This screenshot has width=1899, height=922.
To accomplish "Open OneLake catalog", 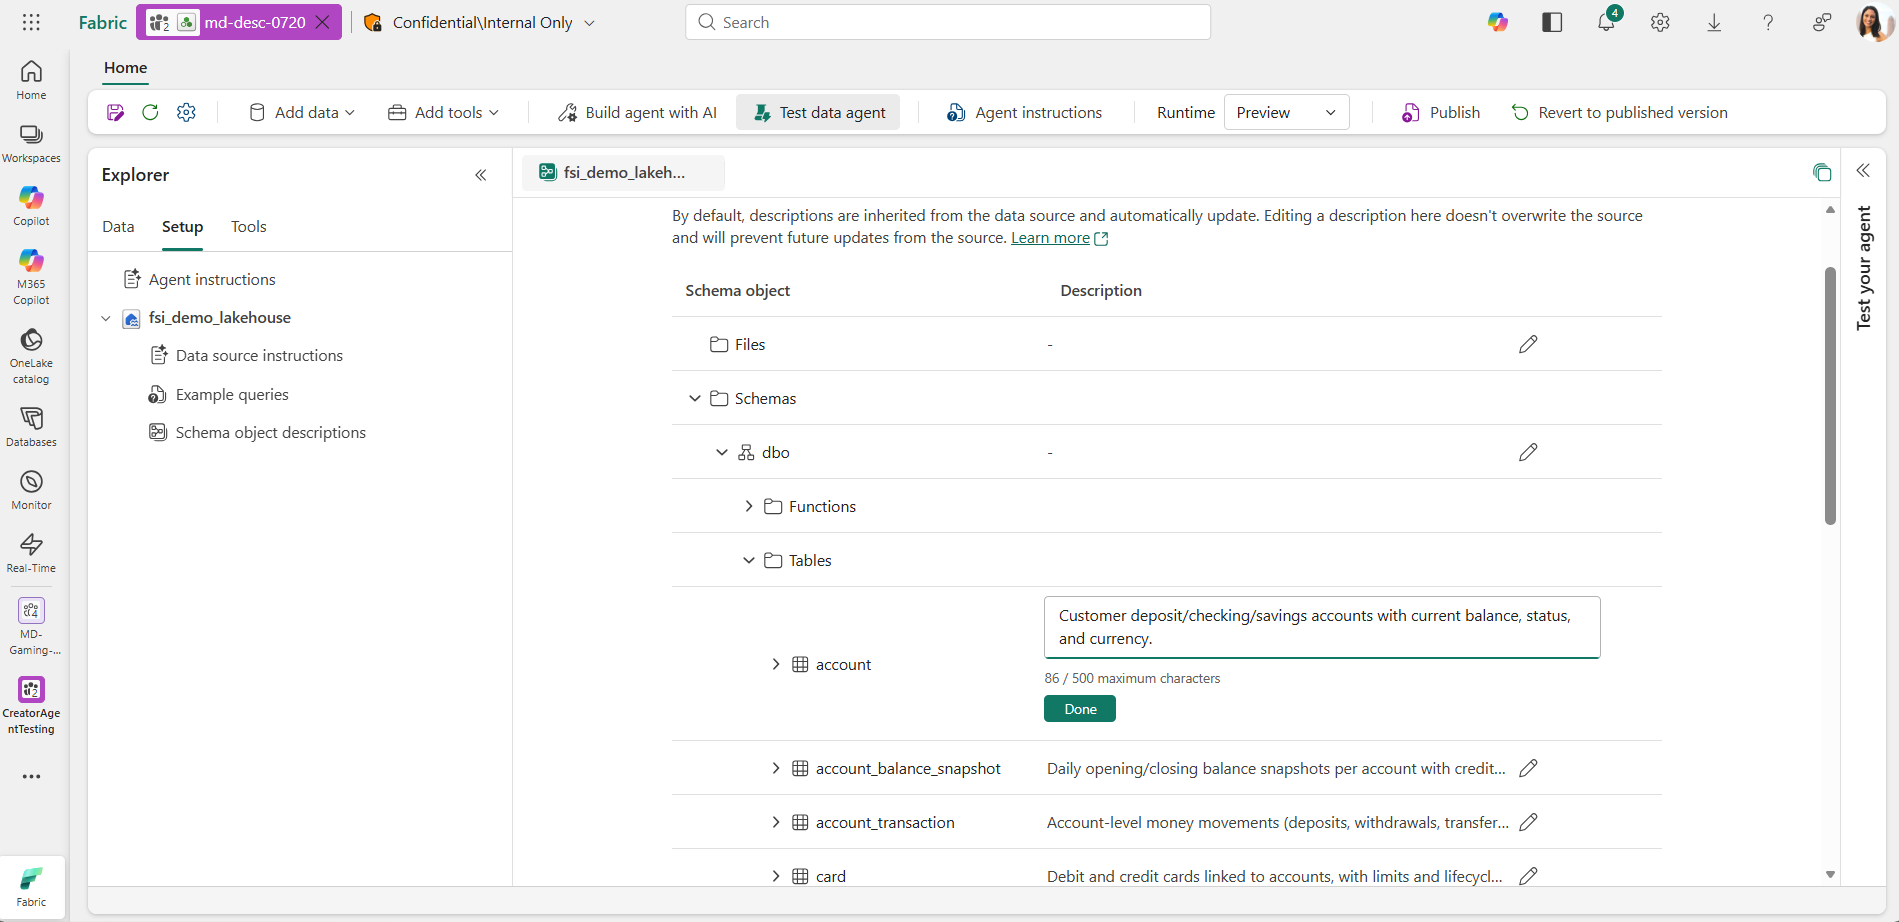I will [31, 357].
